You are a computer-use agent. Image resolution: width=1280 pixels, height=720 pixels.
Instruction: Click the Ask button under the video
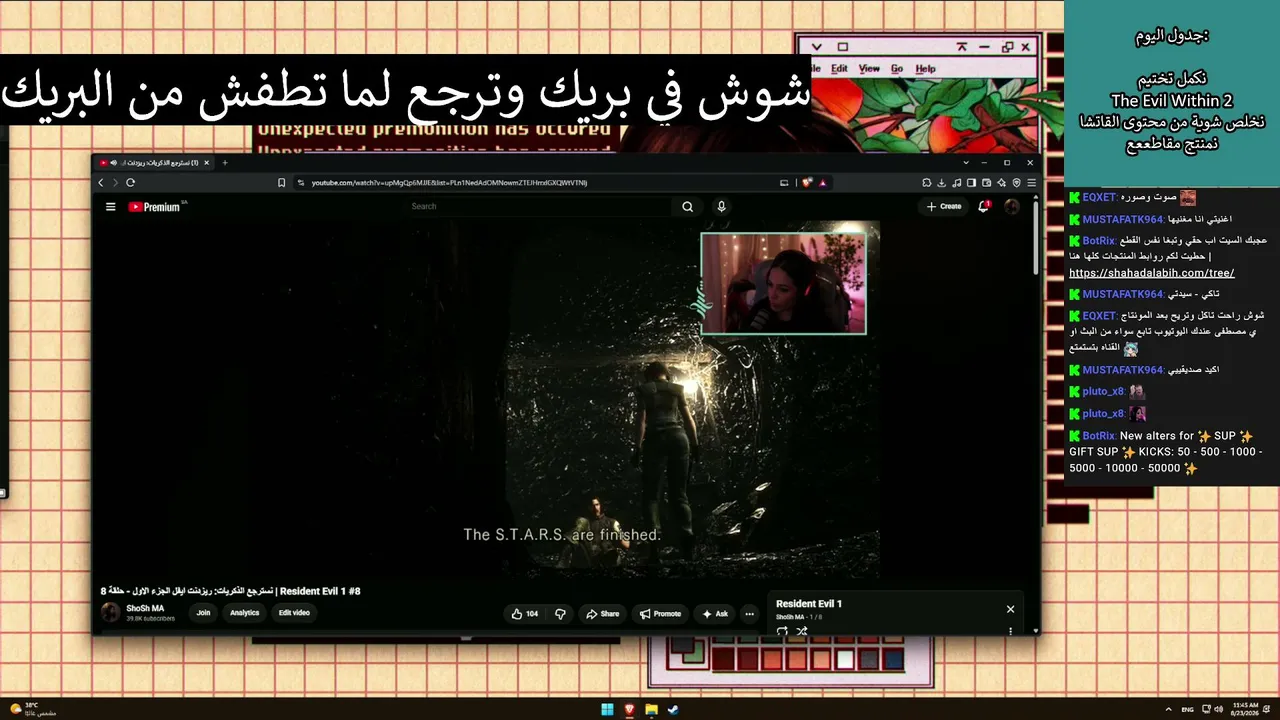pyautogui.click(x=715, y=614)
